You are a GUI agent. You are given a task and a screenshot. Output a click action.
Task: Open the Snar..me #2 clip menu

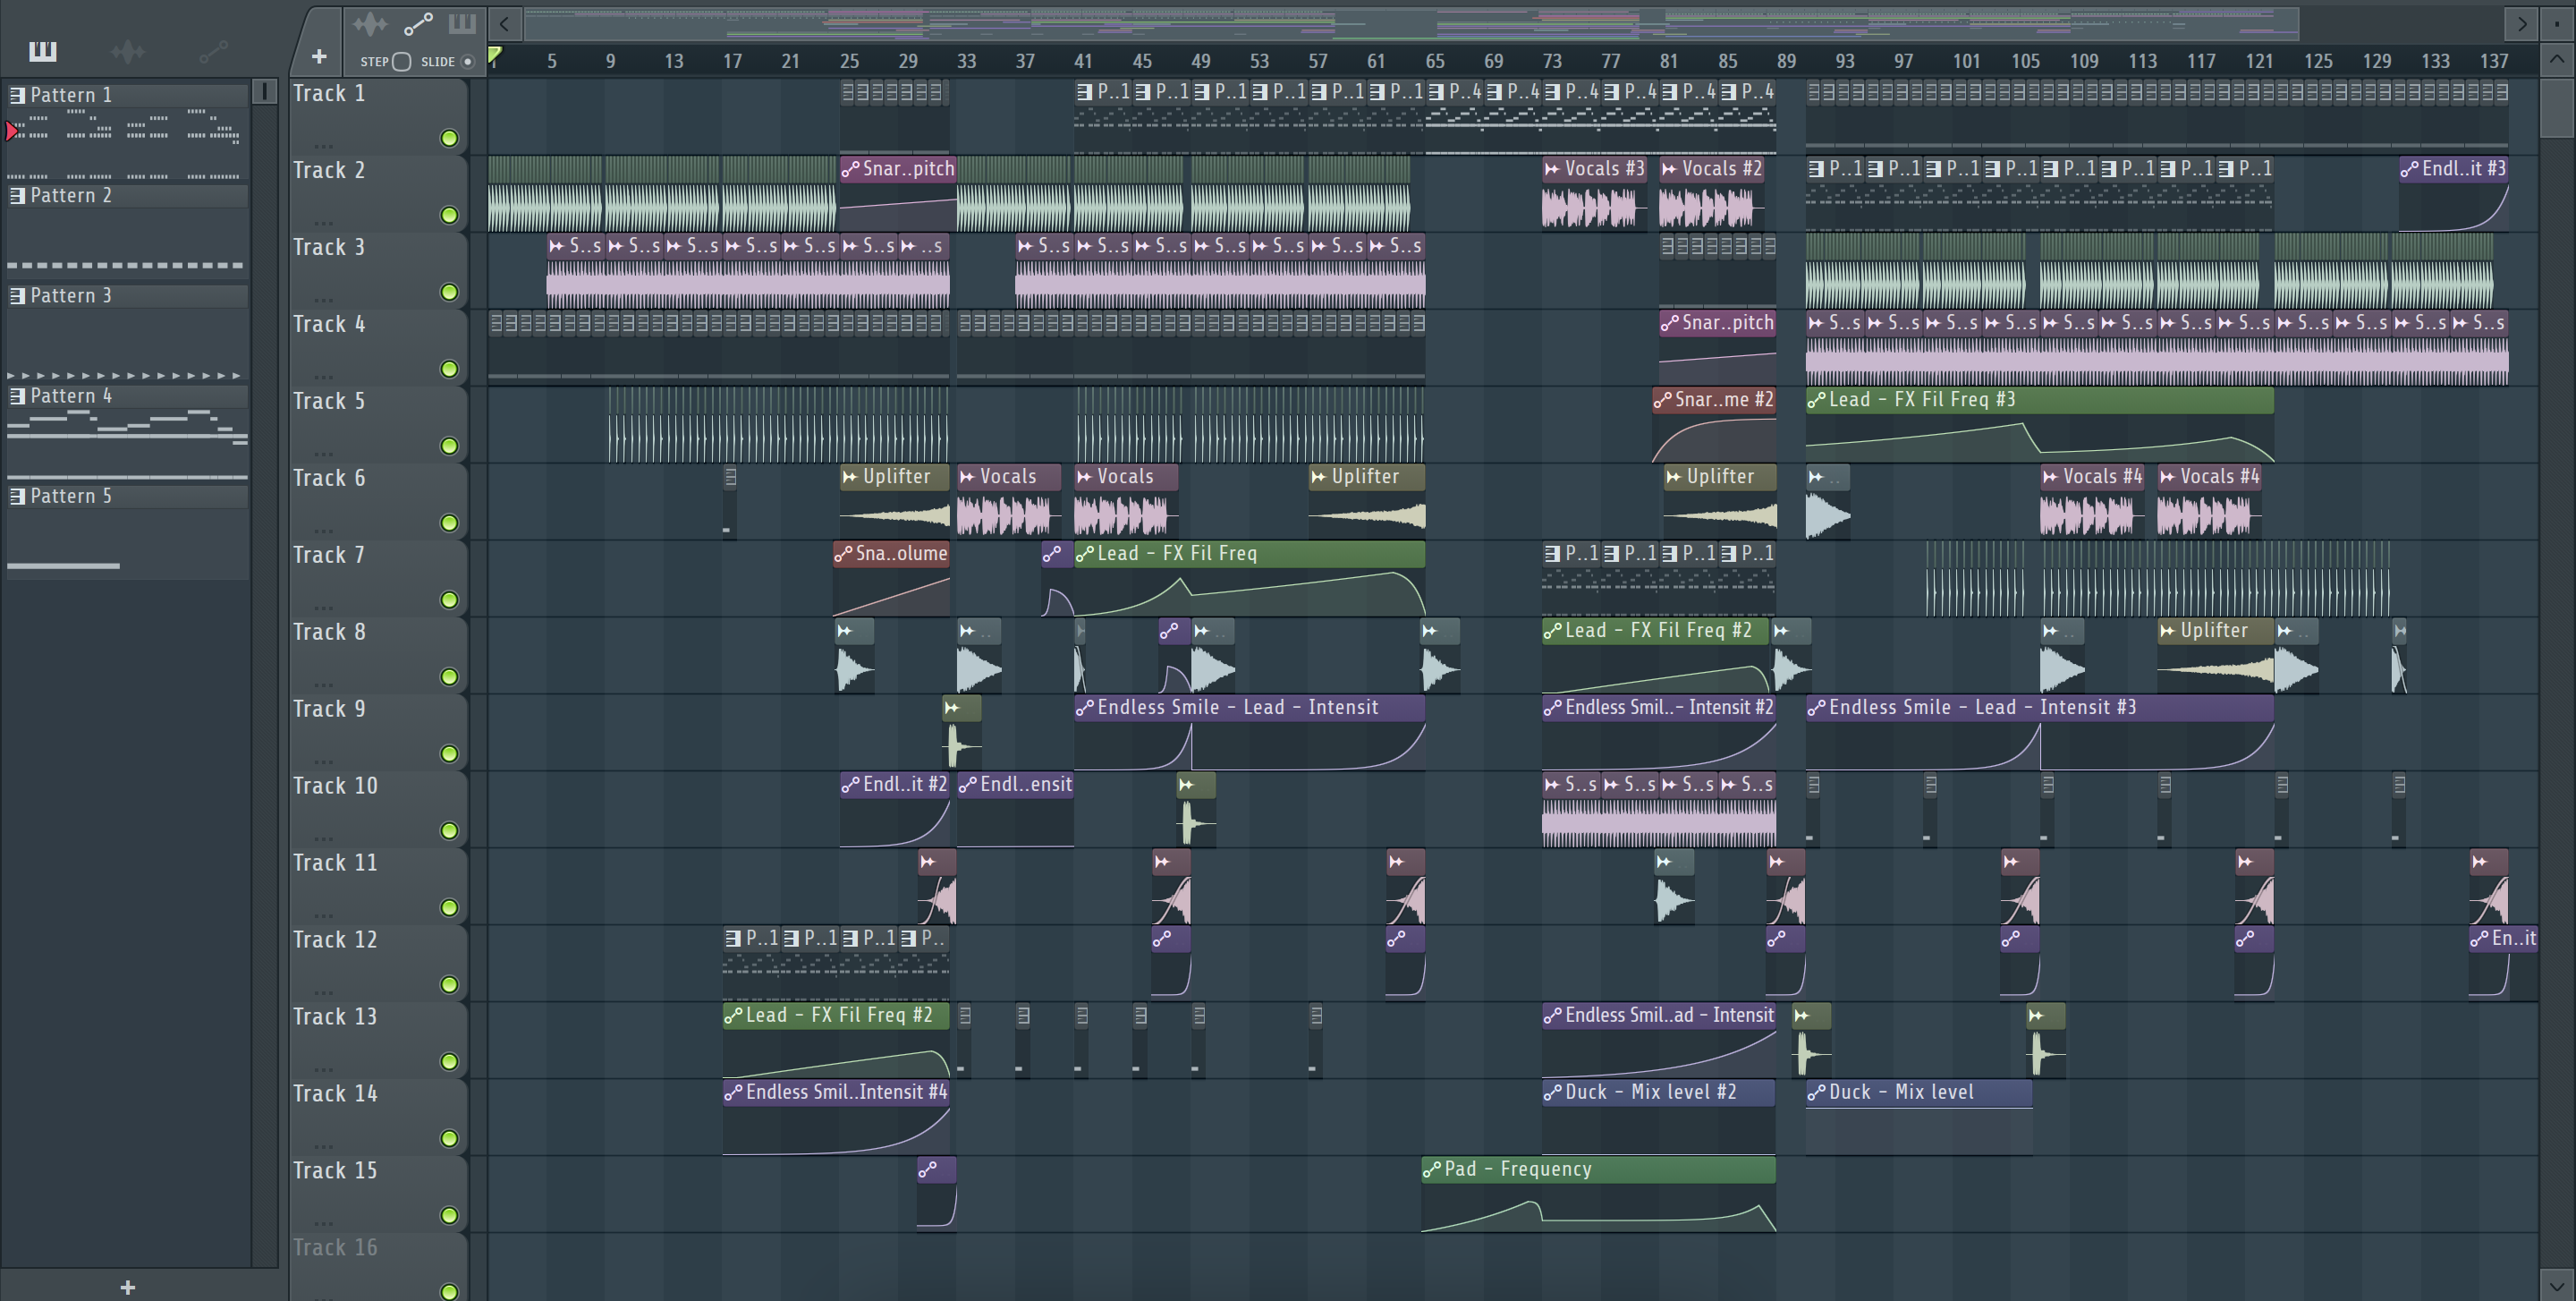click(x=1662, y=400)
